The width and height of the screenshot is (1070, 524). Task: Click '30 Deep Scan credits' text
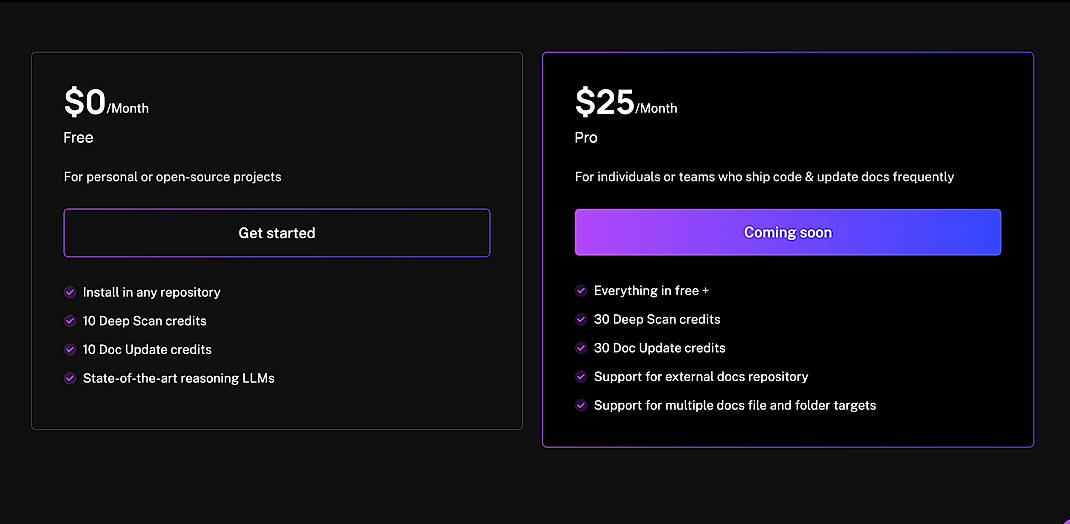(x=657, y=319)
